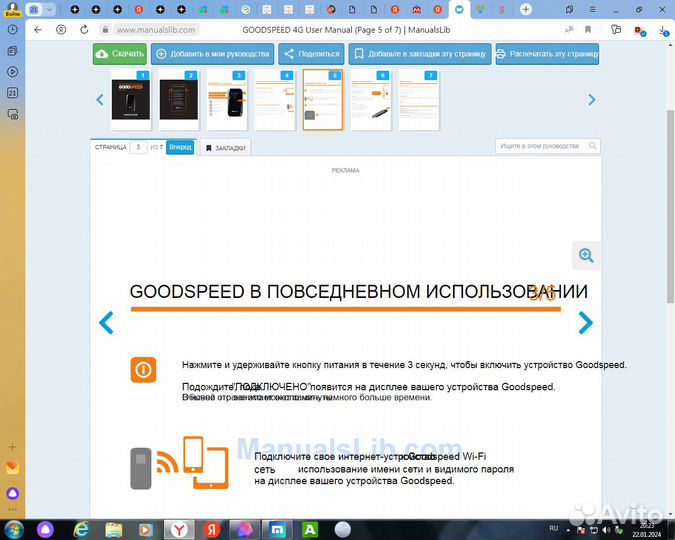Open page 7 thumbnail
Screen dimensions: 675x540
tap(419, 99)
